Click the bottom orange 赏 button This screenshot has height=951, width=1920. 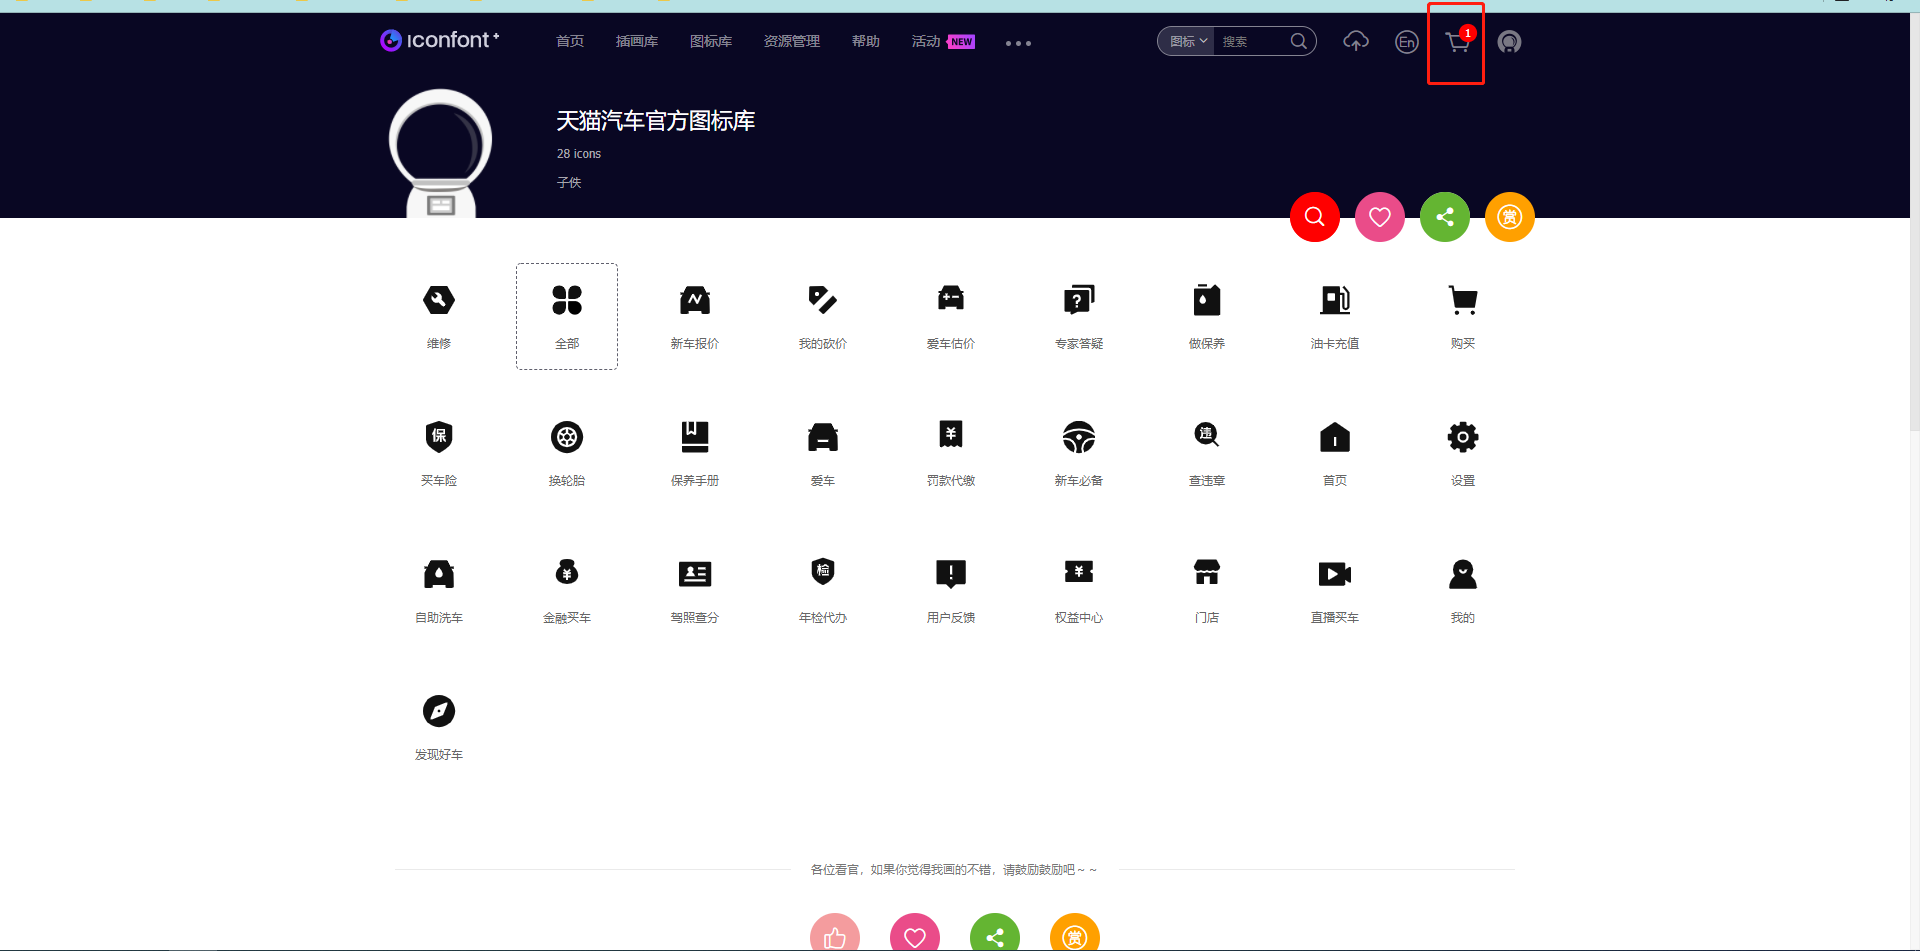pyautogui.click(x=1075, y=934)
